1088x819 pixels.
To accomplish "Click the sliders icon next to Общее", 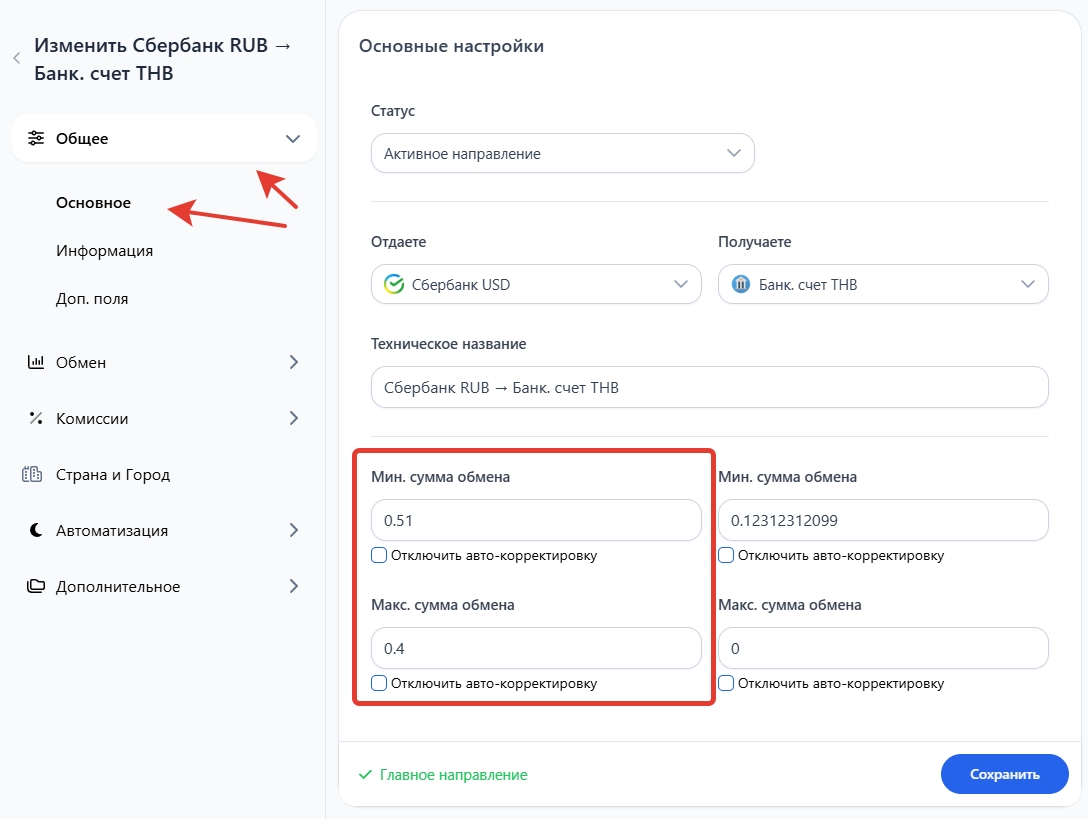I will [x=36, y=139].
